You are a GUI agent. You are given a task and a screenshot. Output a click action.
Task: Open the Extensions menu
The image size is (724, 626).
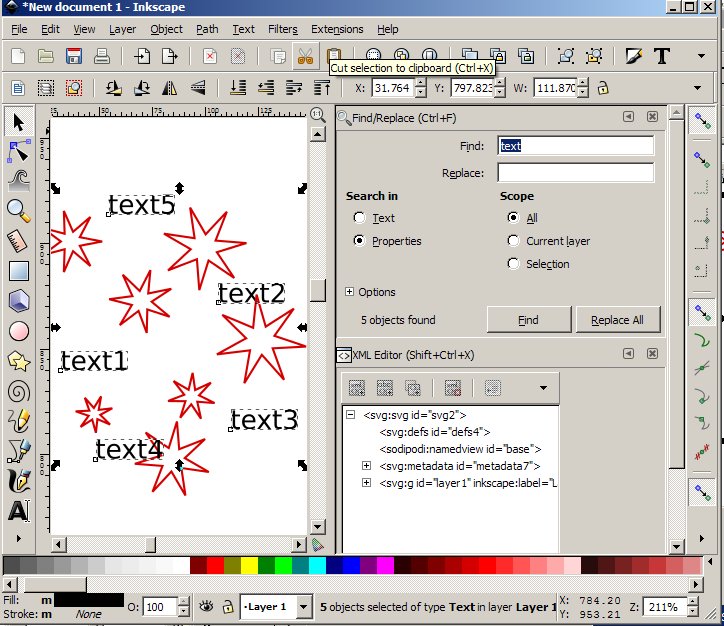[337, 29]
